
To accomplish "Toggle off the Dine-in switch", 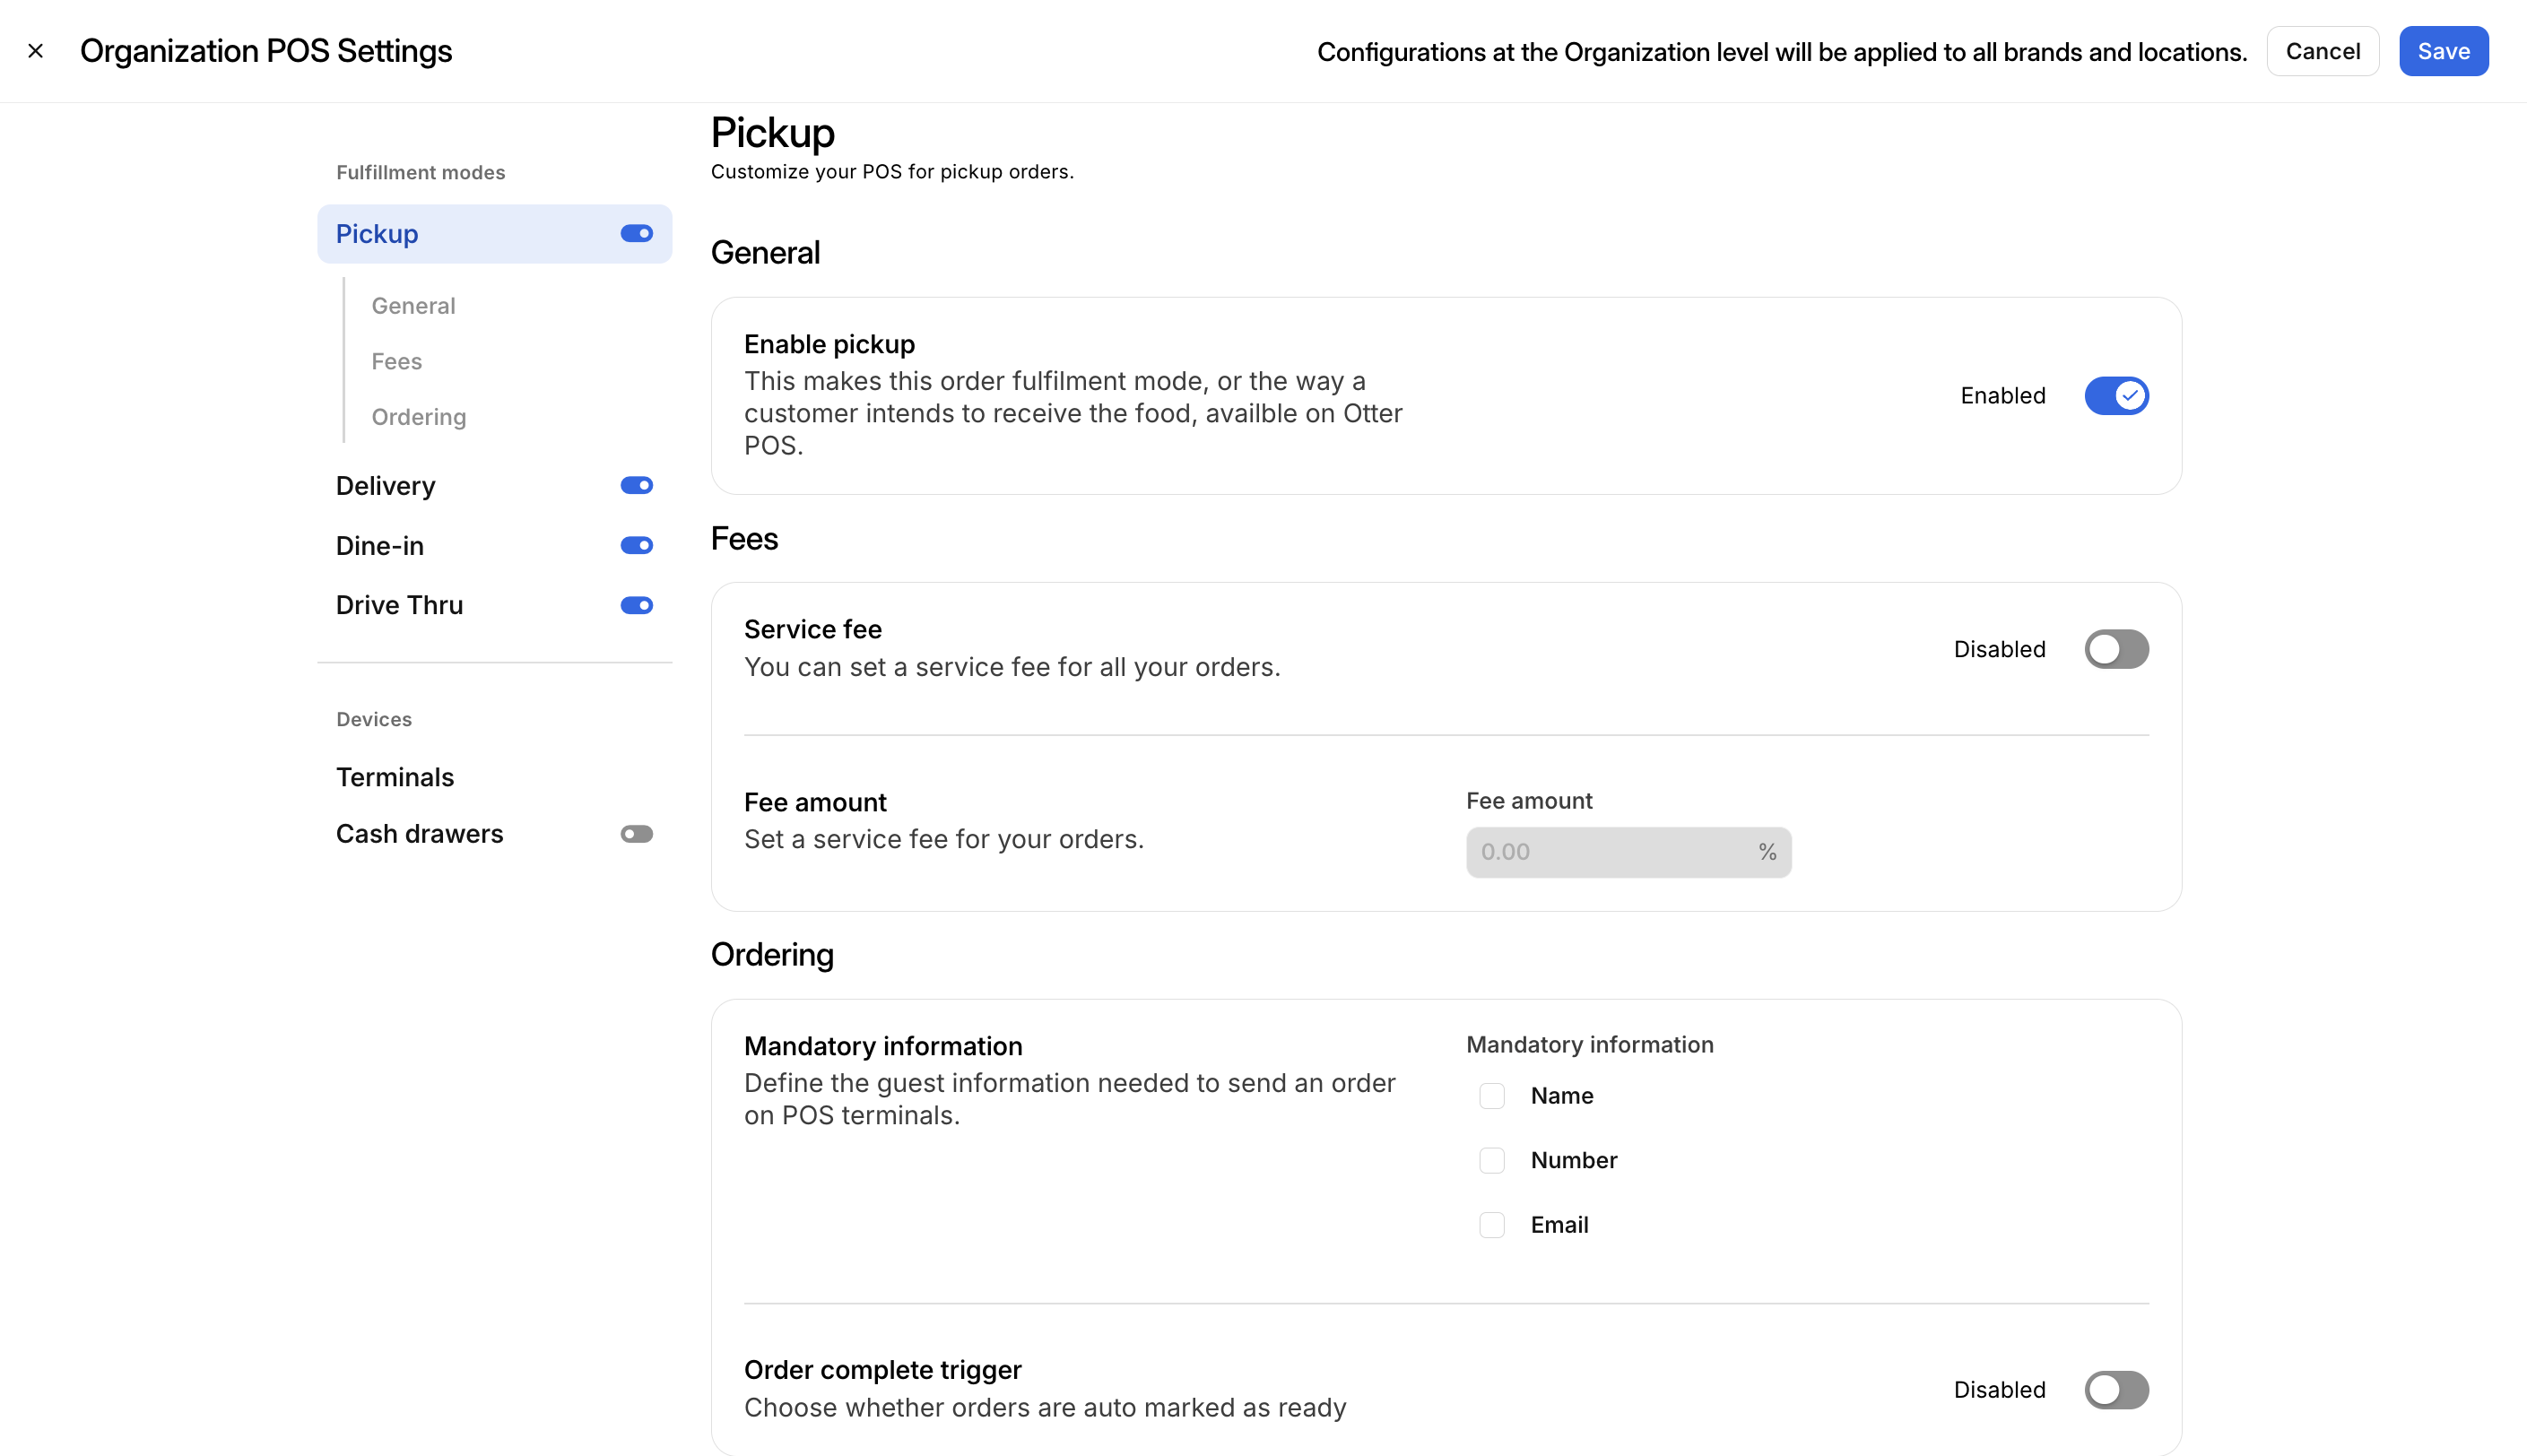I will coord(636,545).
